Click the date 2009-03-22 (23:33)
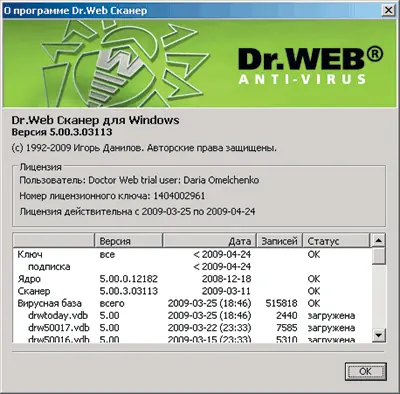Image resolution: width=400 pixels, height=394 pixels. [209, 328]
